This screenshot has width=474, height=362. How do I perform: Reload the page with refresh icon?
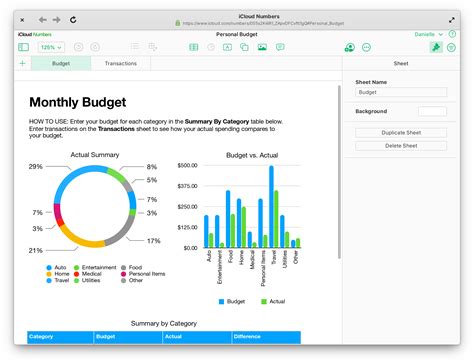pyautogui.click(x=73, y=20)
